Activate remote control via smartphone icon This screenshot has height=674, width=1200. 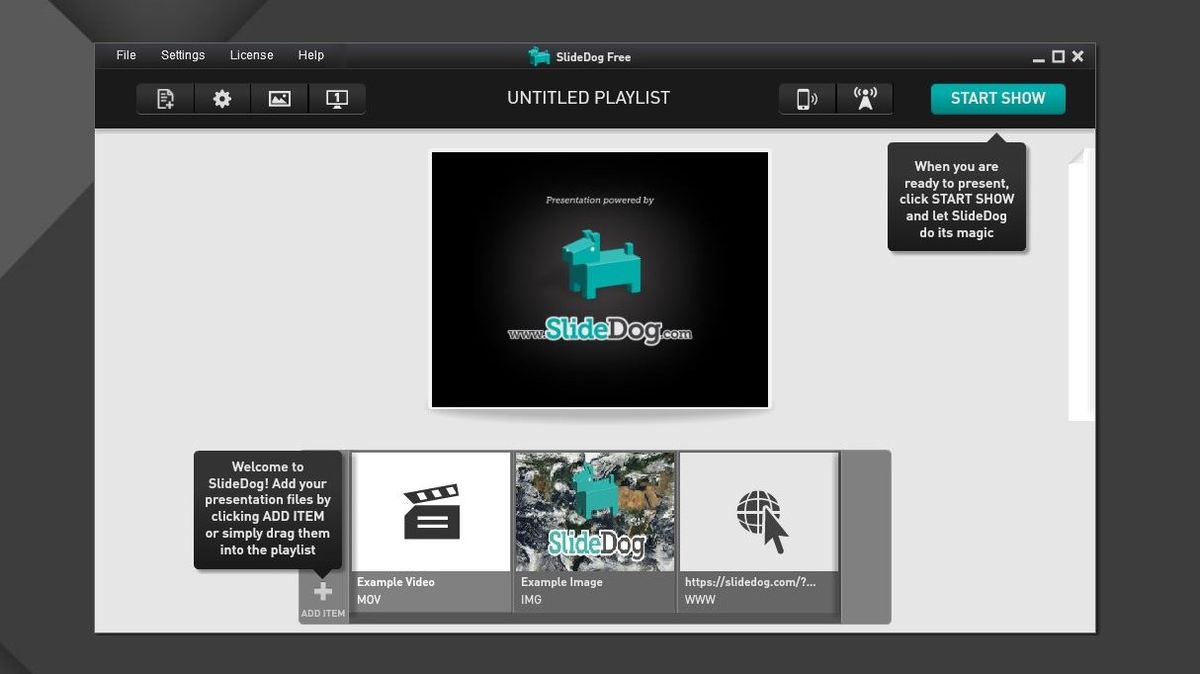coord(806,98)
